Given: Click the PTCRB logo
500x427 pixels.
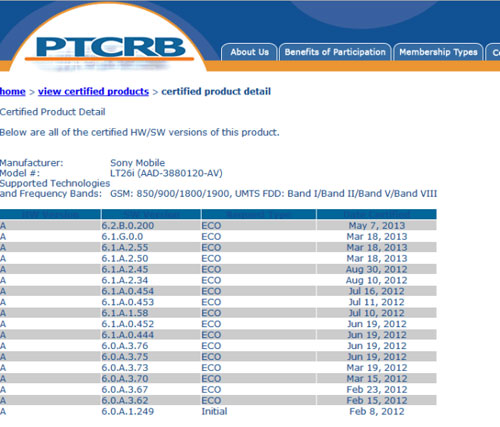Looking at the screenshot, I should 110,49.
